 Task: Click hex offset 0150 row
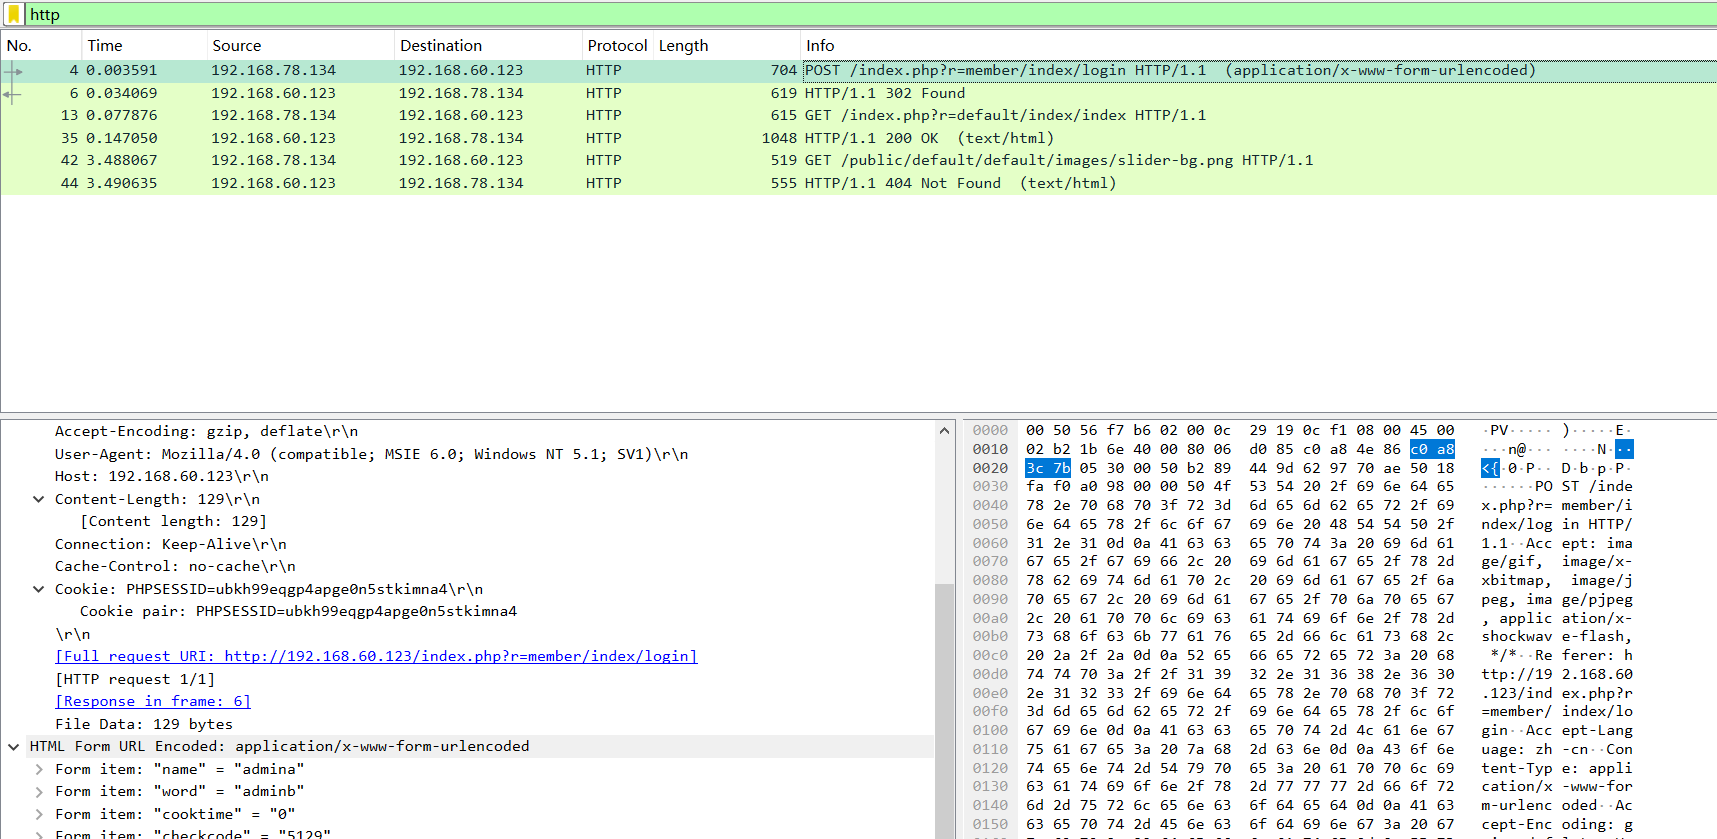pyautogui.click(x=990, y=824)
